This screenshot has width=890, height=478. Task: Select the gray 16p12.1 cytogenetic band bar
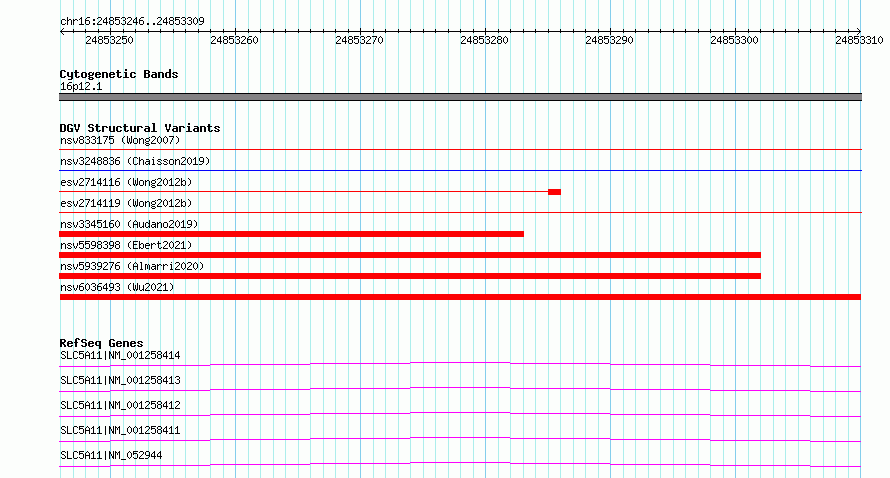(x=460, y=97)
